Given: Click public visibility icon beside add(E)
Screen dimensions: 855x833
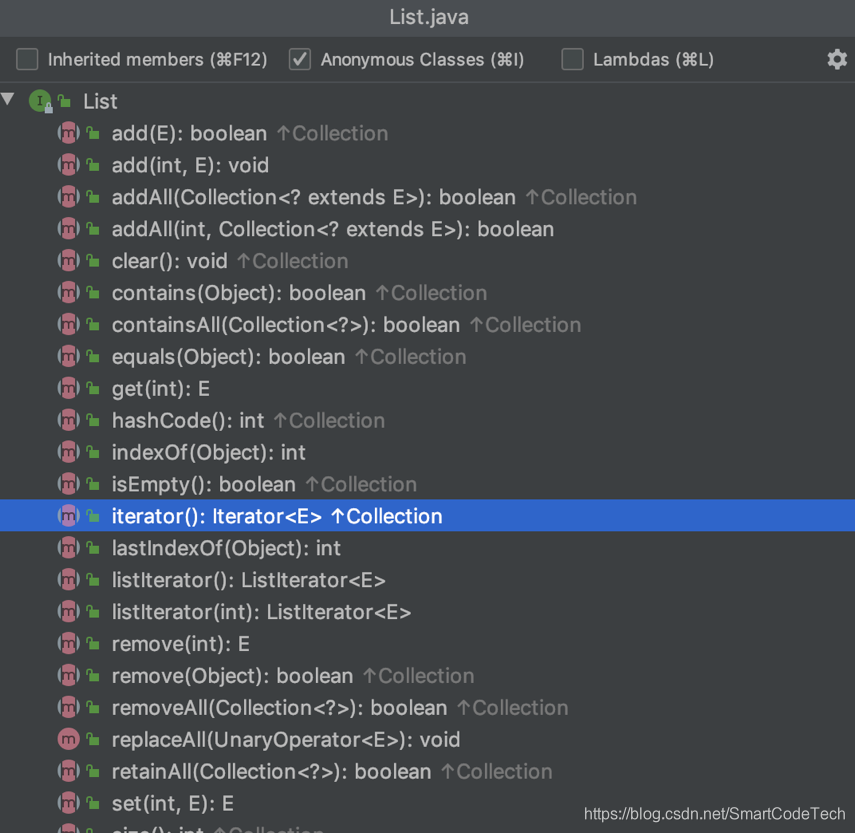Looking at the screenshot, I should (x=93, y=133).
